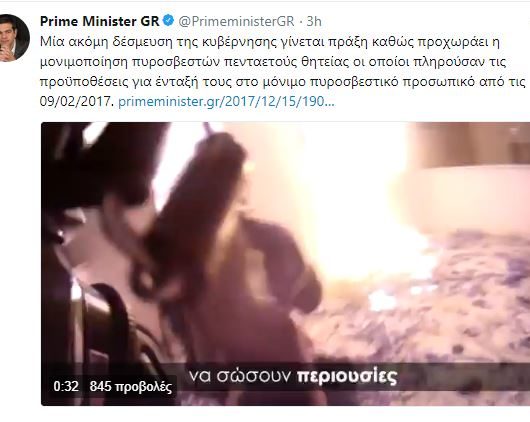Image resolution: width=530 pixels, height=422 pixels.
Task: Click the phrase μόνιμο πυροσβεστικό προσωπικό
Action: click(371, 82)
